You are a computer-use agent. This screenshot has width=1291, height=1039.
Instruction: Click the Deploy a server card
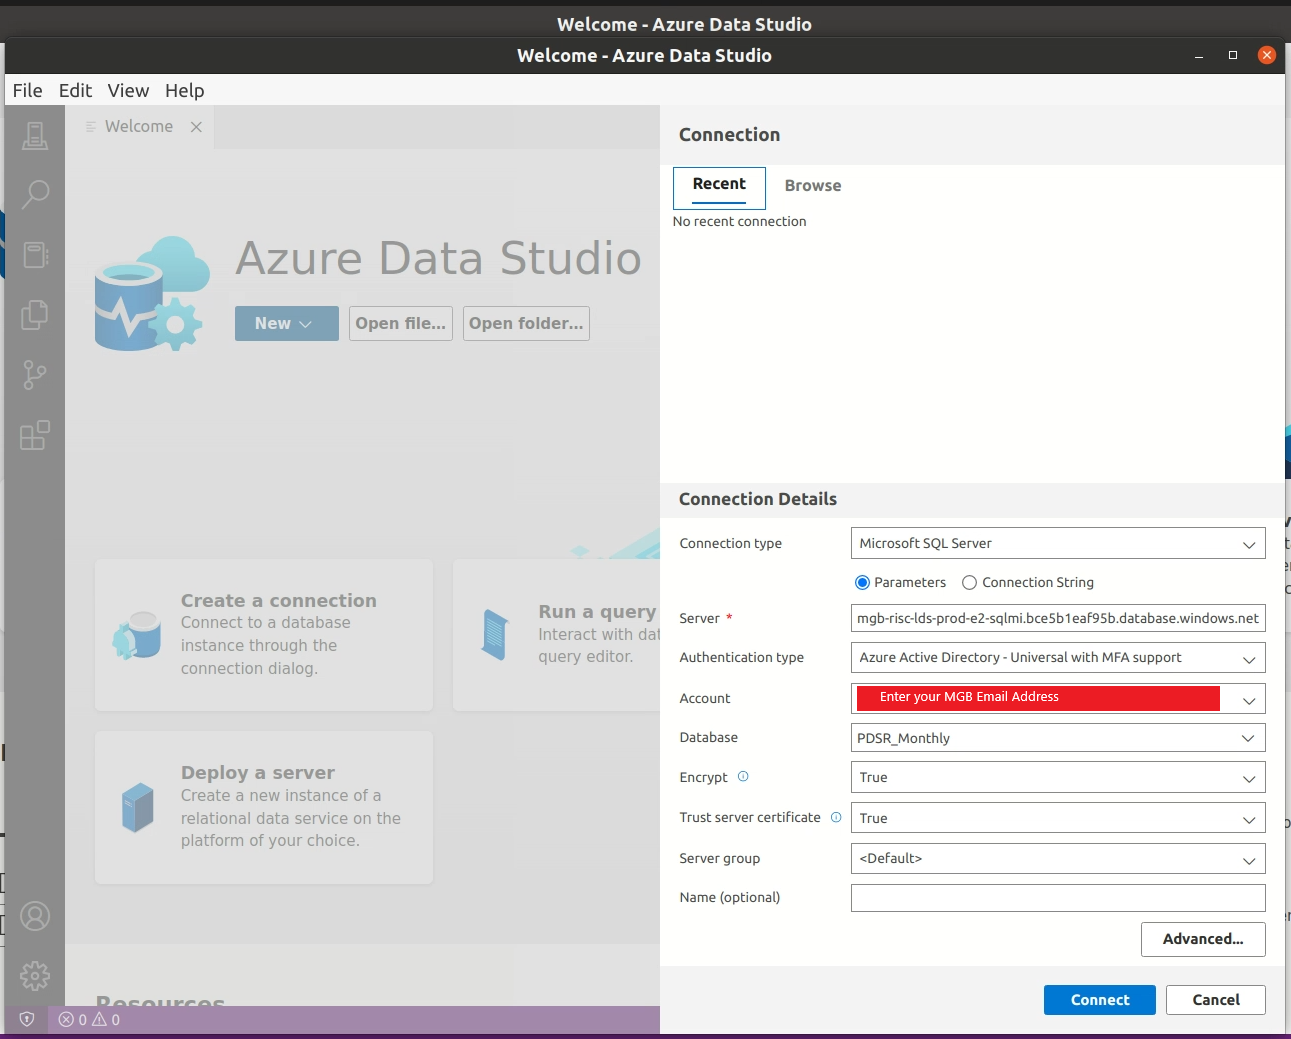264,807
